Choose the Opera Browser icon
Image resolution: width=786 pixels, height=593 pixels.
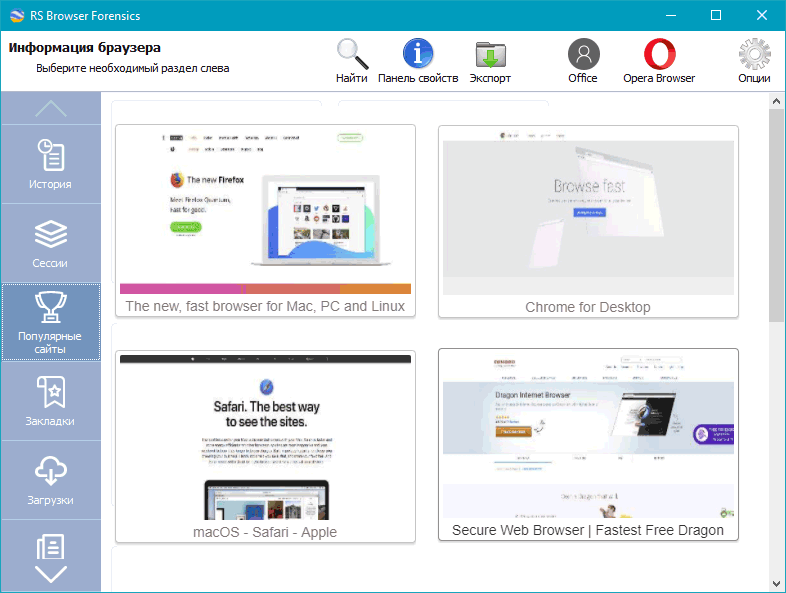tap(659, 54)
